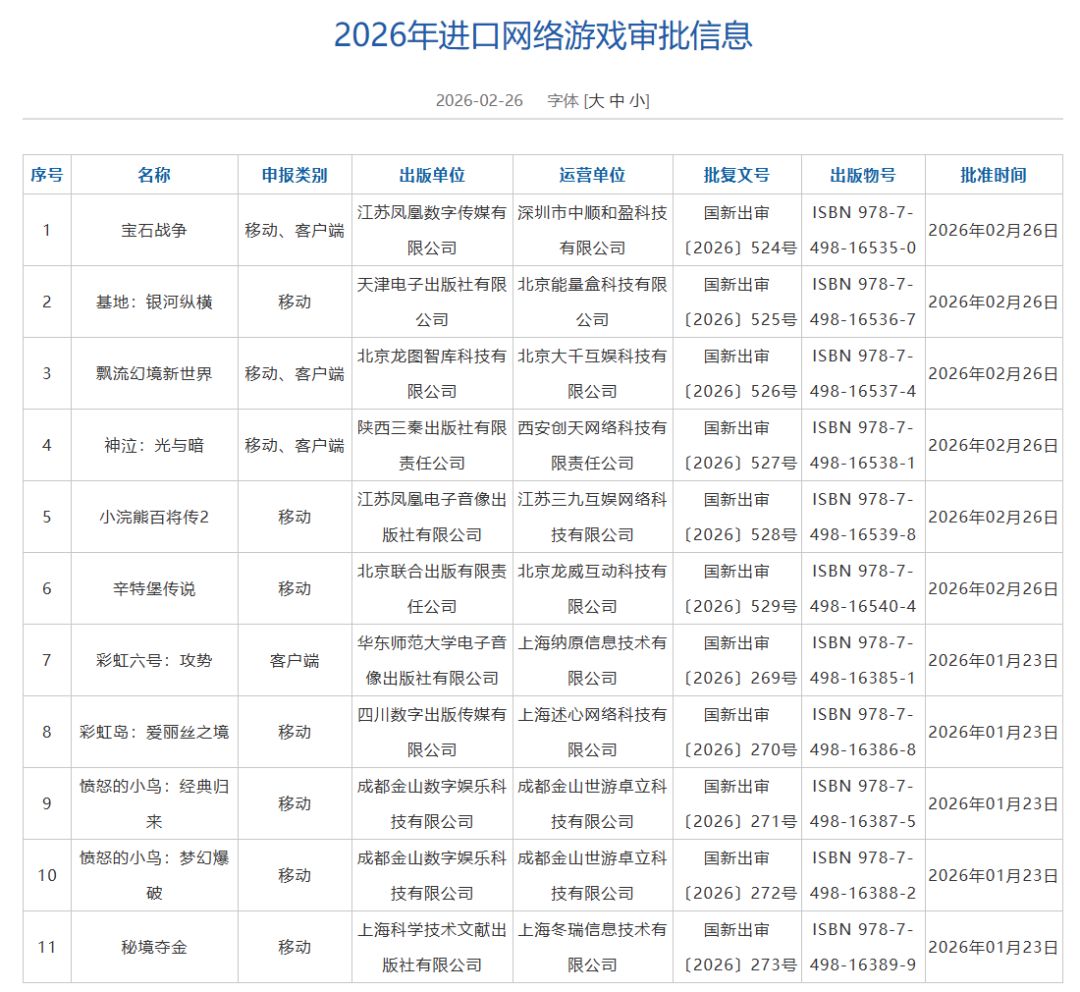Select game name 秘境夺金

pos(154,947)
